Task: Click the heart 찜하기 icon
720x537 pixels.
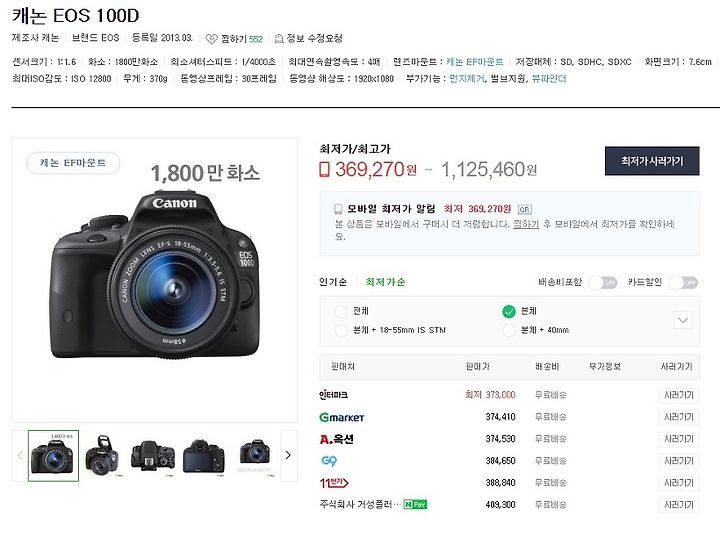Action: [x=211, y=39]
